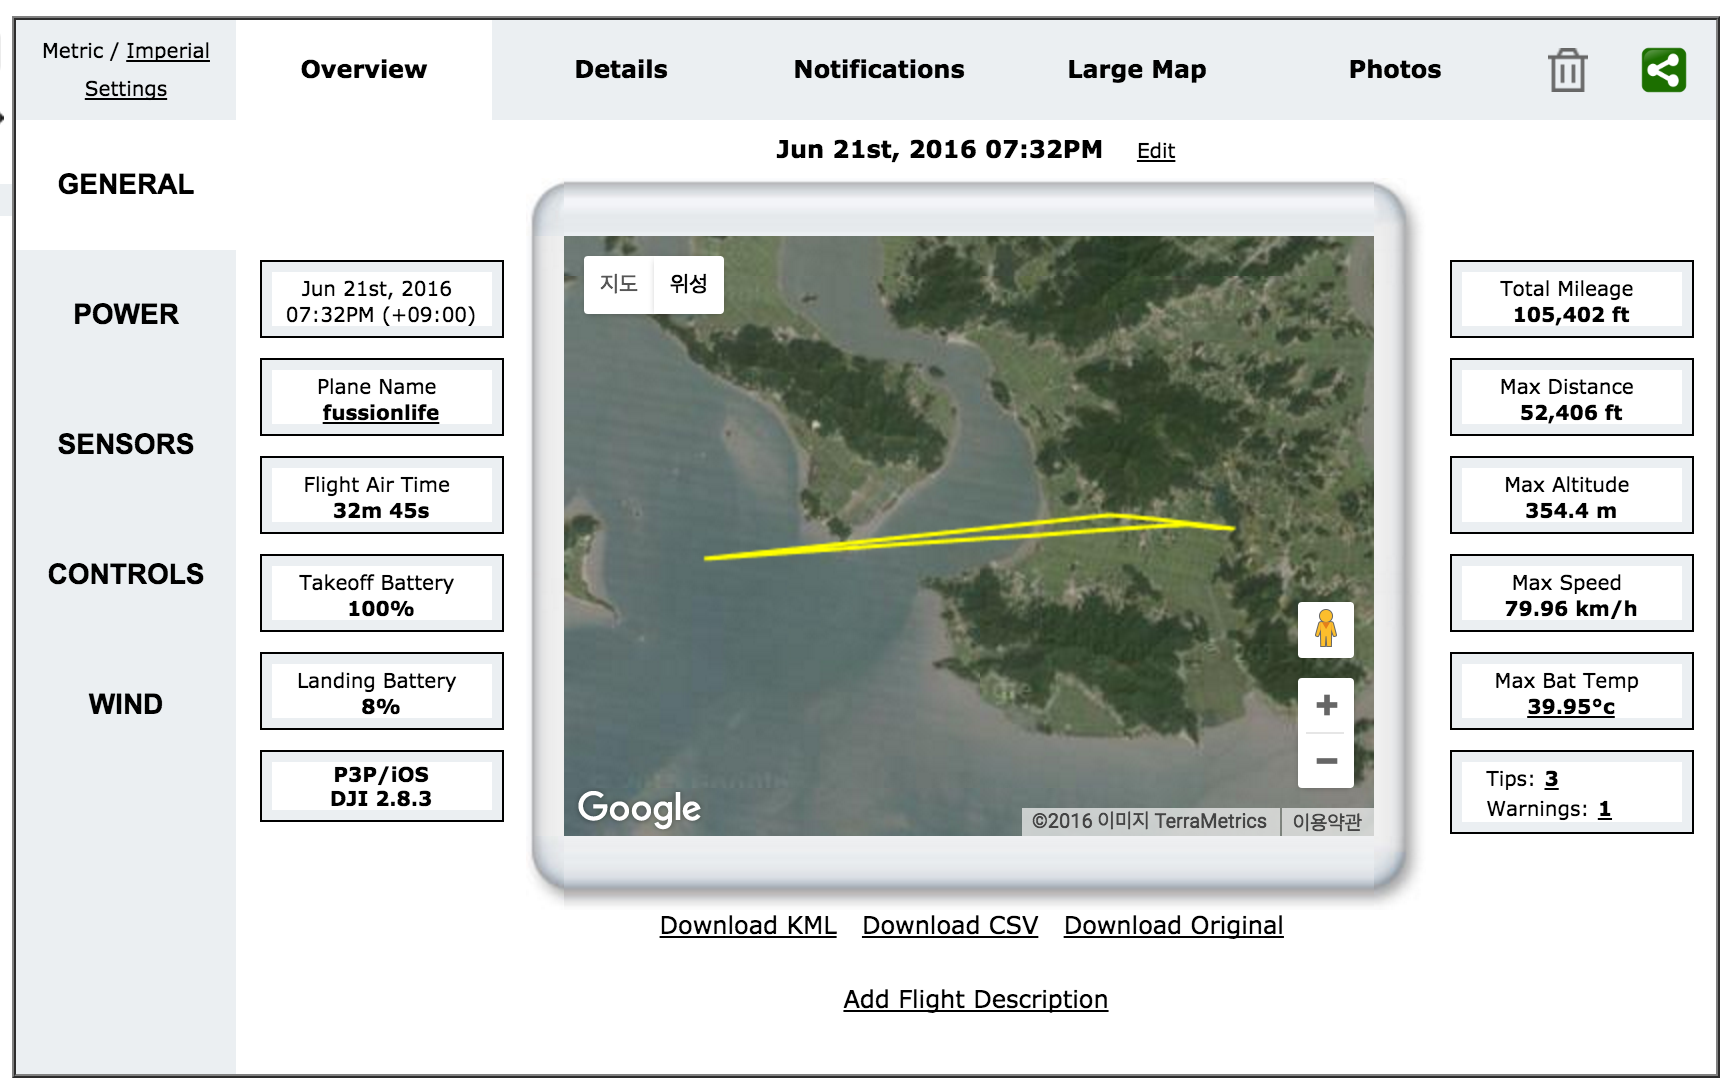Open the Details tab

(621, 70)
